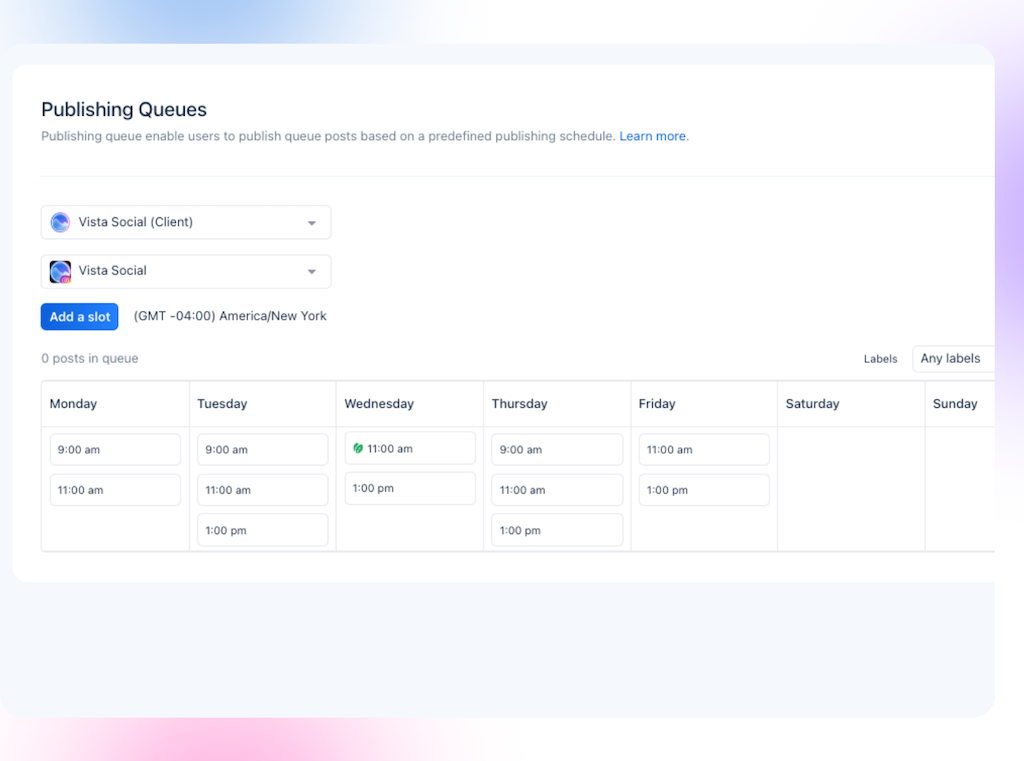Open the Vista Social profile dropdown arrow
The height and width of the screenshot is (761, 1024).
click(312, 272)
